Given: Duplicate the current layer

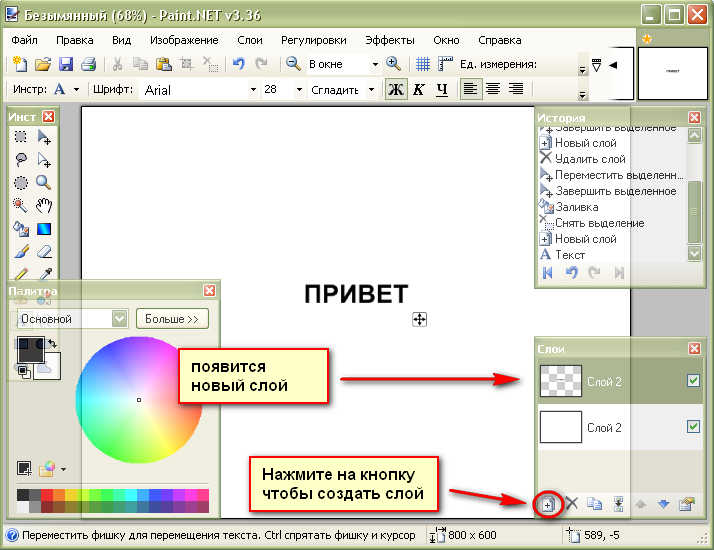Looking at the screenshot, I should point(595,504).
